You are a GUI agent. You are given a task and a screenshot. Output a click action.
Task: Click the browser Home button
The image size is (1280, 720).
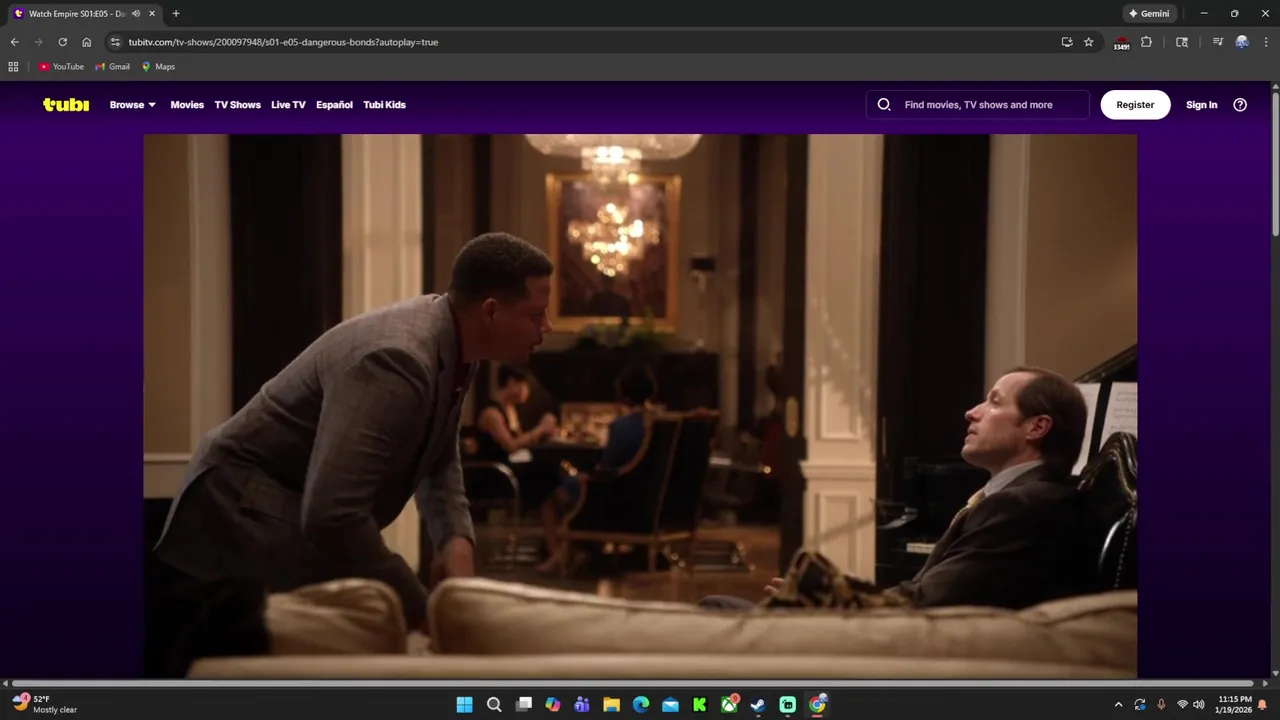pos(86,42)
